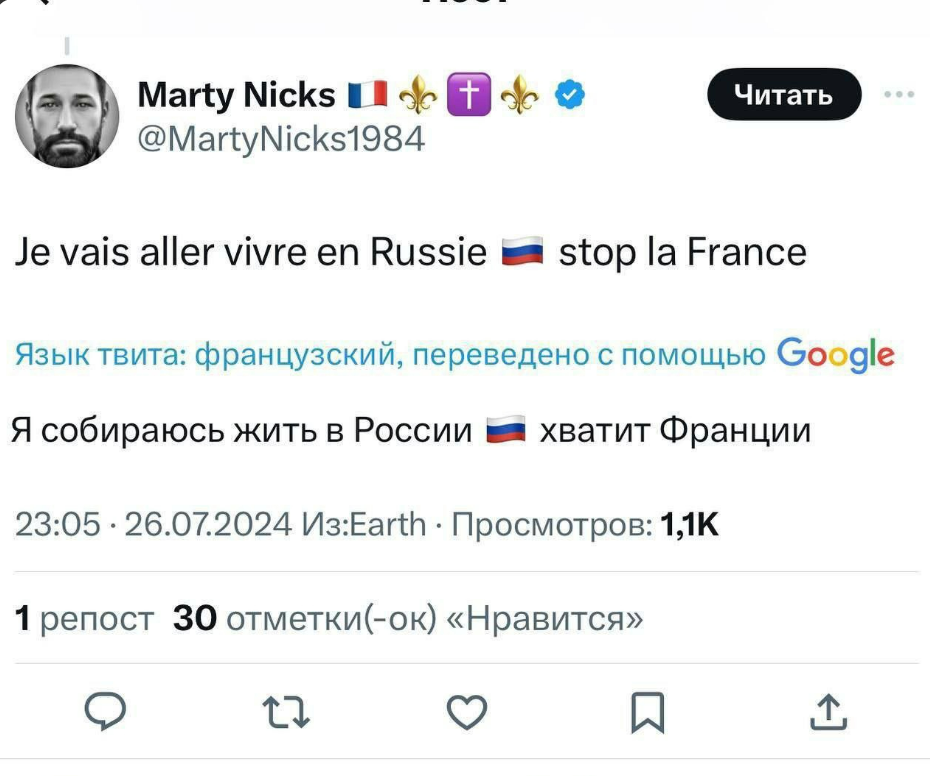The width and height of the screenshot is (930, 776).
Task: Tap the share upload icon
Action: tap(830, 712)
